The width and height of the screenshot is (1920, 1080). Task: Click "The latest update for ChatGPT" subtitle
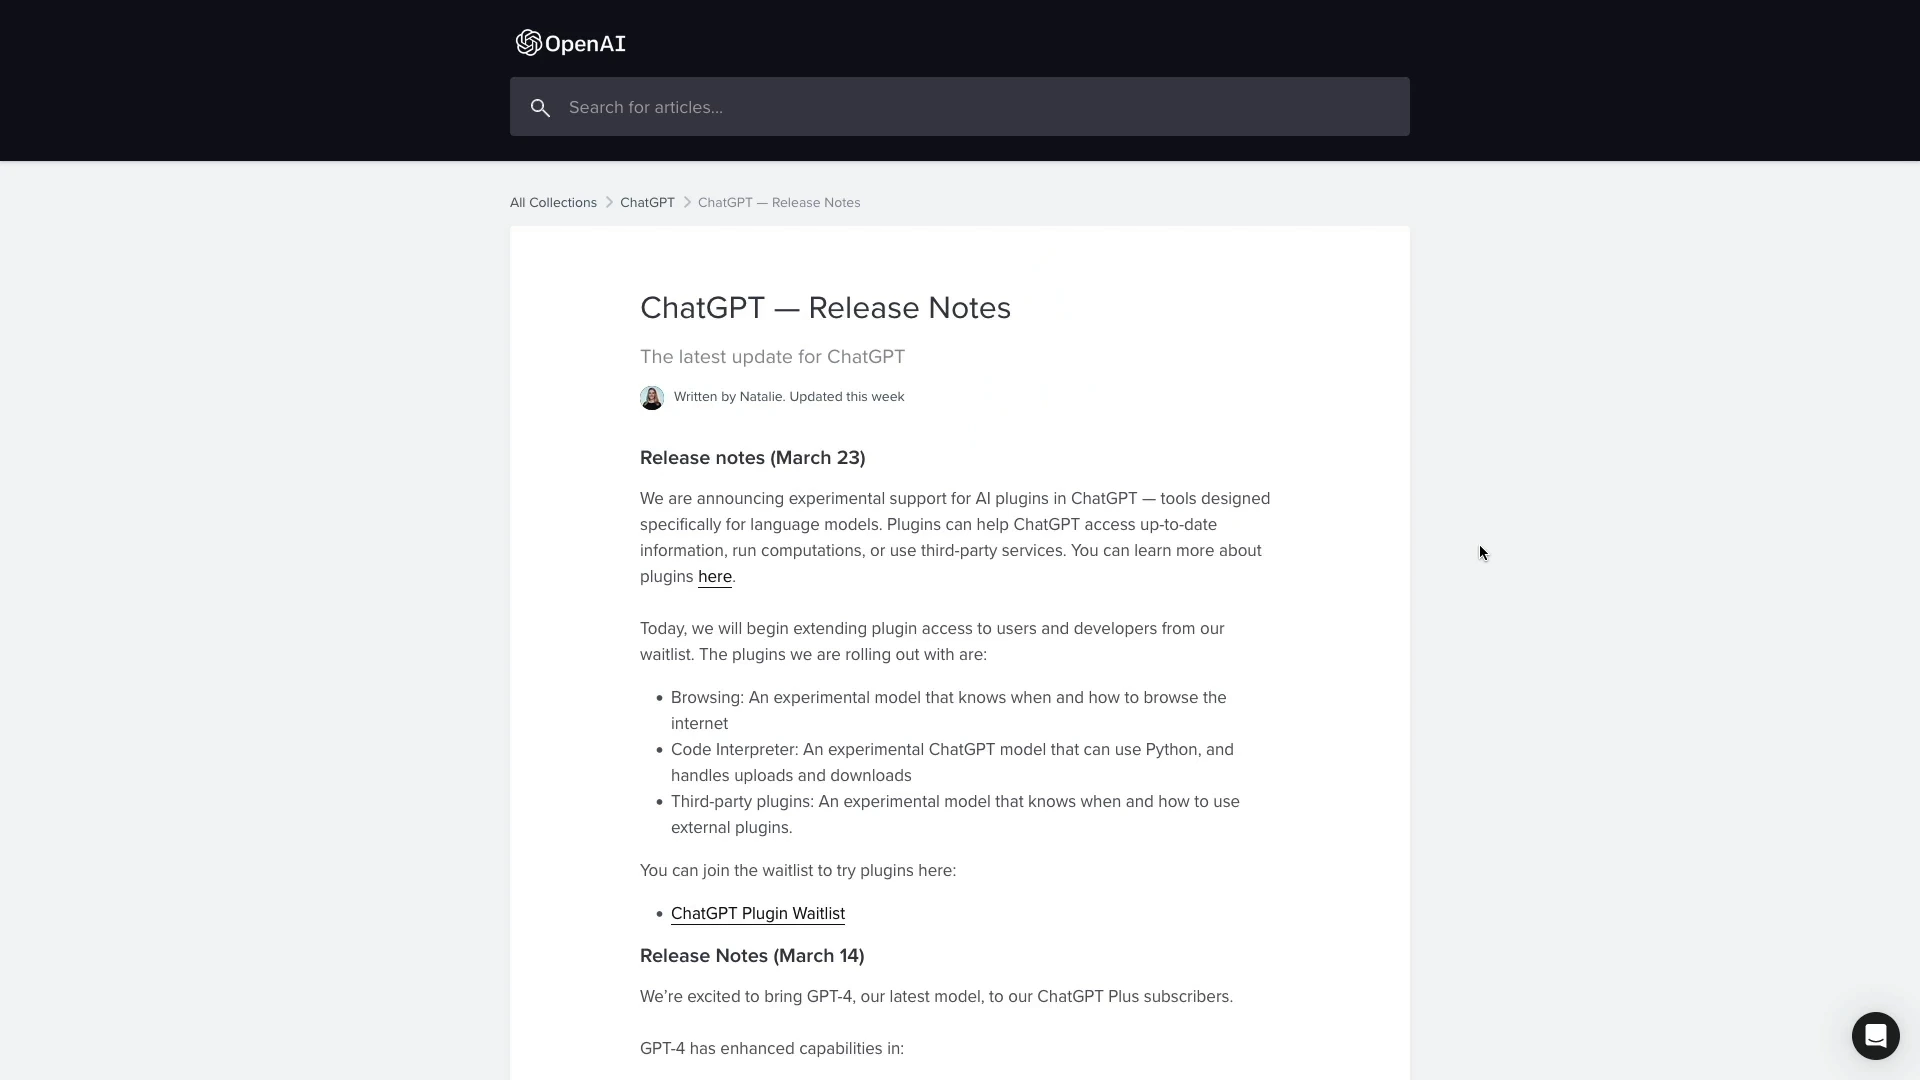pyautogui.click(x=772, y=357)
